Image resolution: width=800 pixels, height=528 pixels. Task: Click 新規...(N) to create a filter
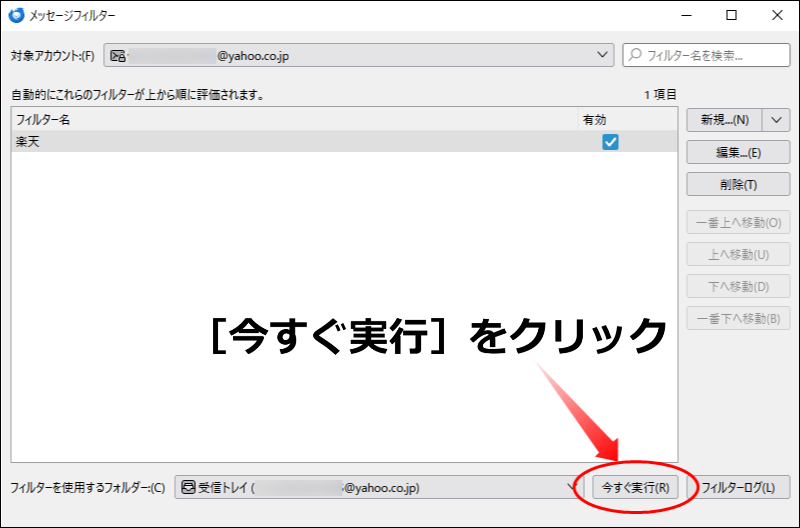tap(724, 120)
